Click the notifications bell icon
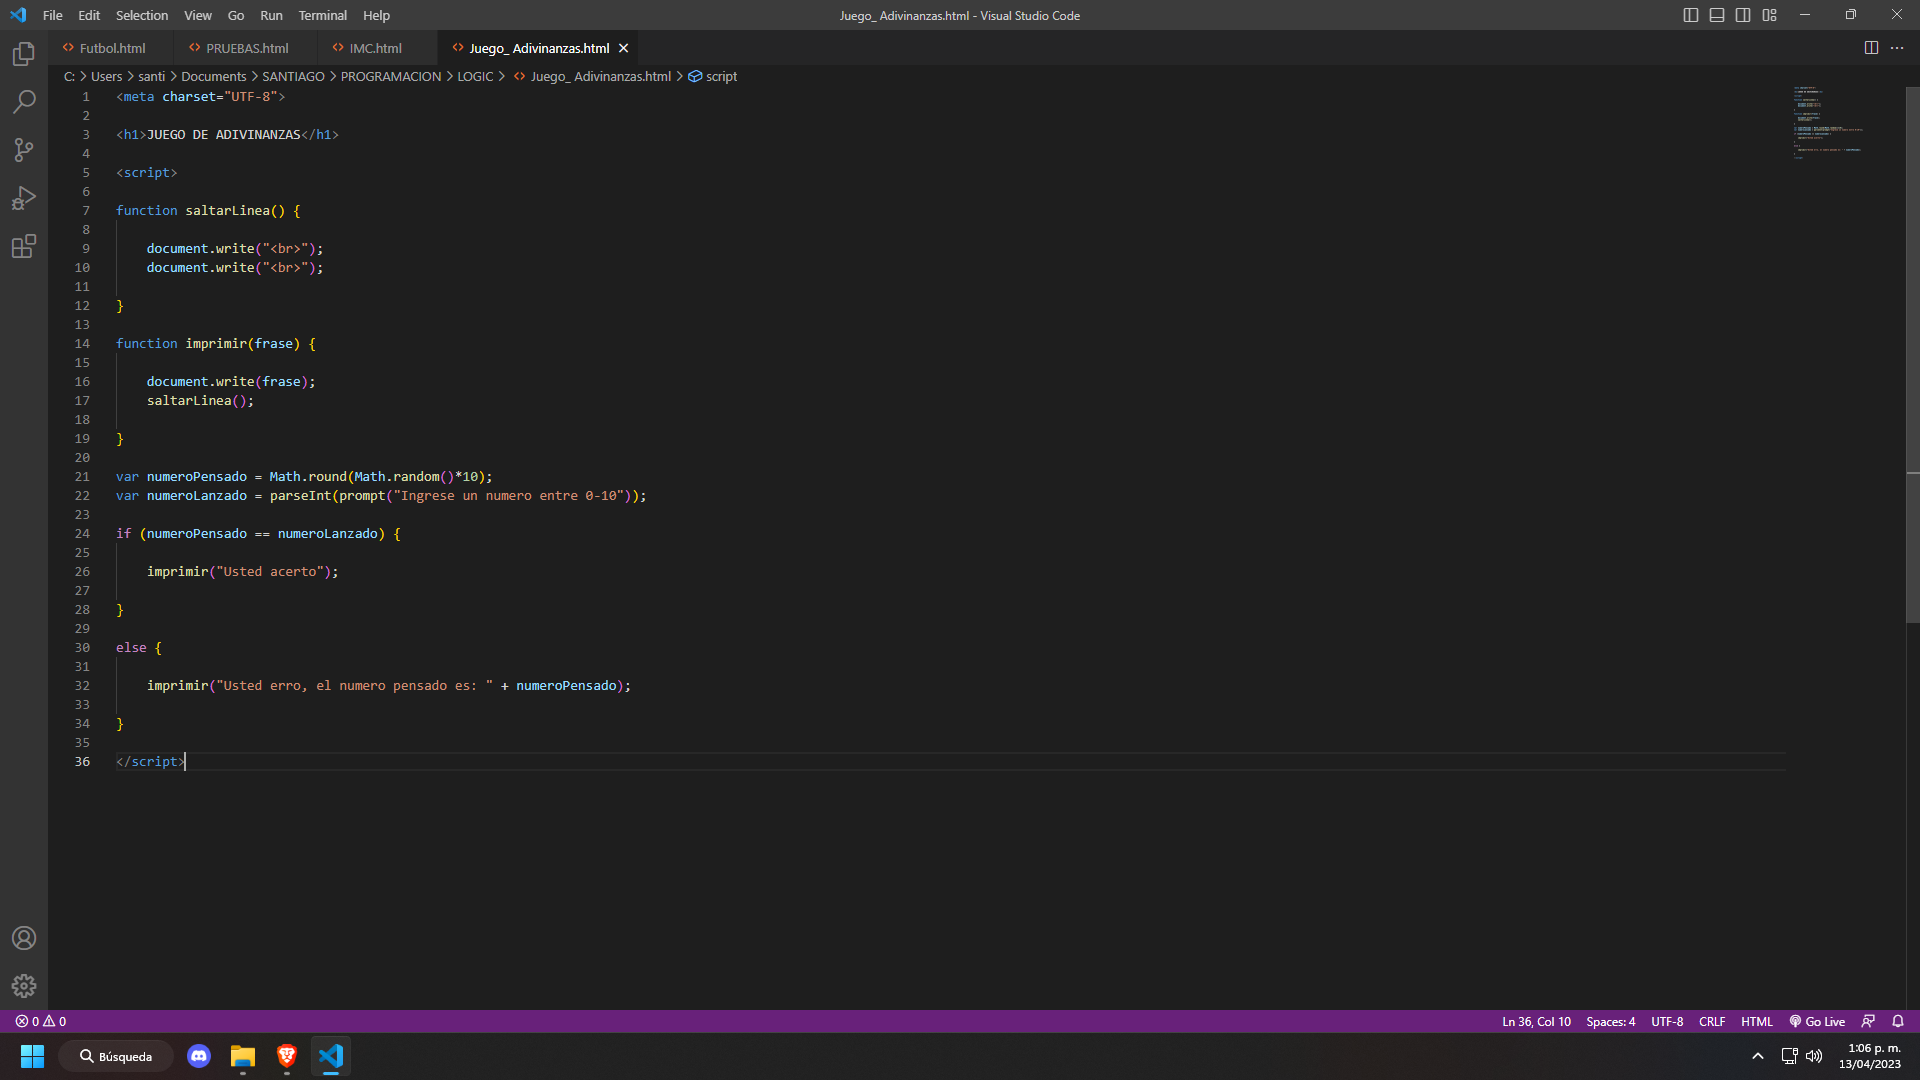 pyautogui.click(x=1898, y=1021)
